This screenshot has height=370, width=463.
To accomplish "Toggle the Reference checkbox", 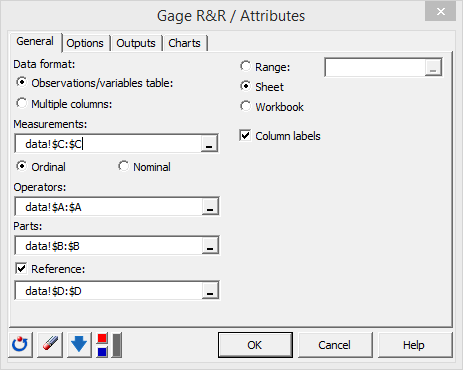I will click(x=50, y=269).
